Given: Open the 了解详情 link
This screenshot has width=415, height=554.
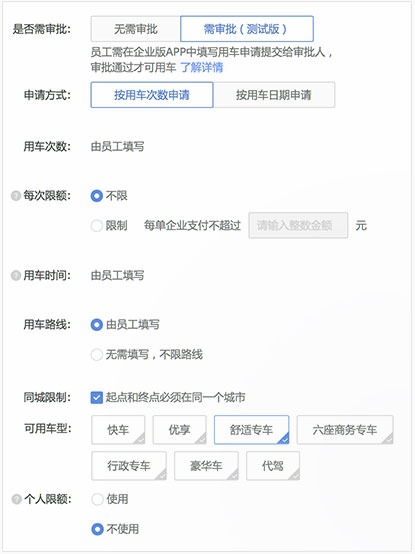Looking at the screenshot, I should coord(202,67).
